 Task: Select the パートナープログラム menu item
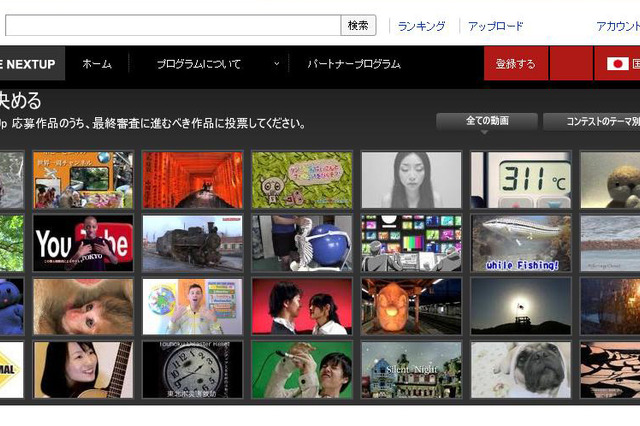354,64
